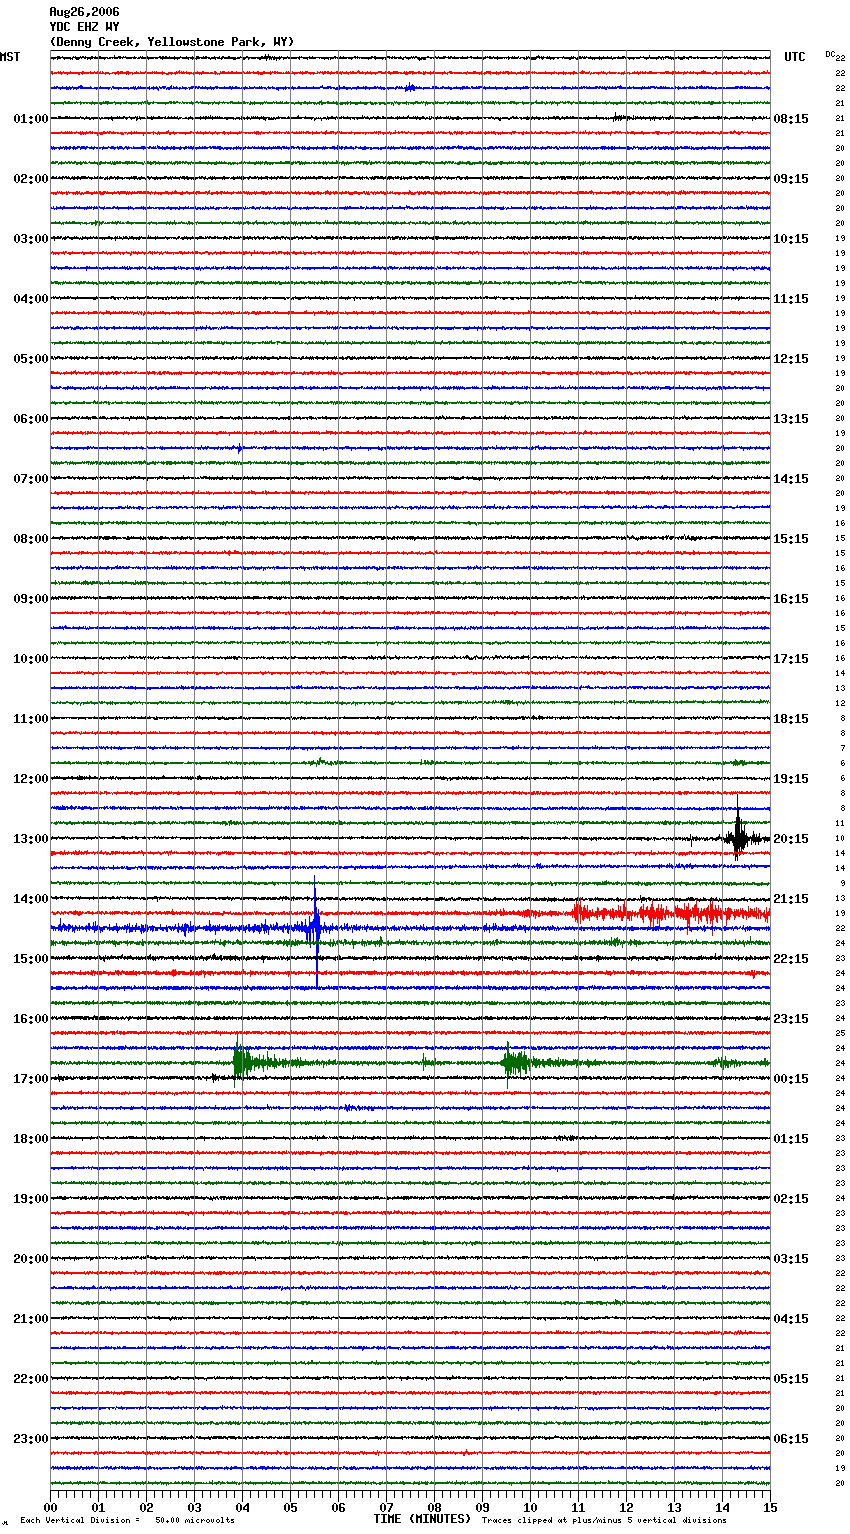850x1534 pixels.
Task: Select the 09:00 MST time label
Action: (31, 599)
